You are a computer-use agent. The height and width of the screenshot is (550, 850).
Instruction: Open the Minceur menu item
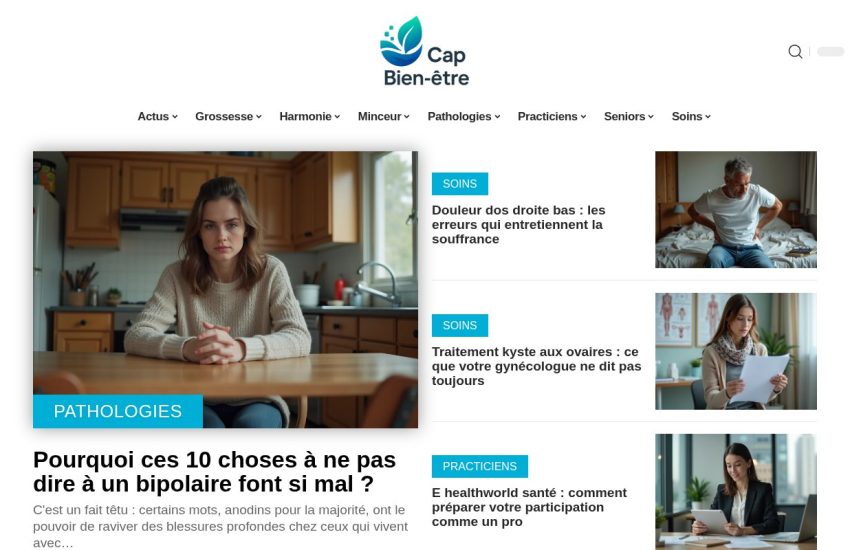[383, 117]
